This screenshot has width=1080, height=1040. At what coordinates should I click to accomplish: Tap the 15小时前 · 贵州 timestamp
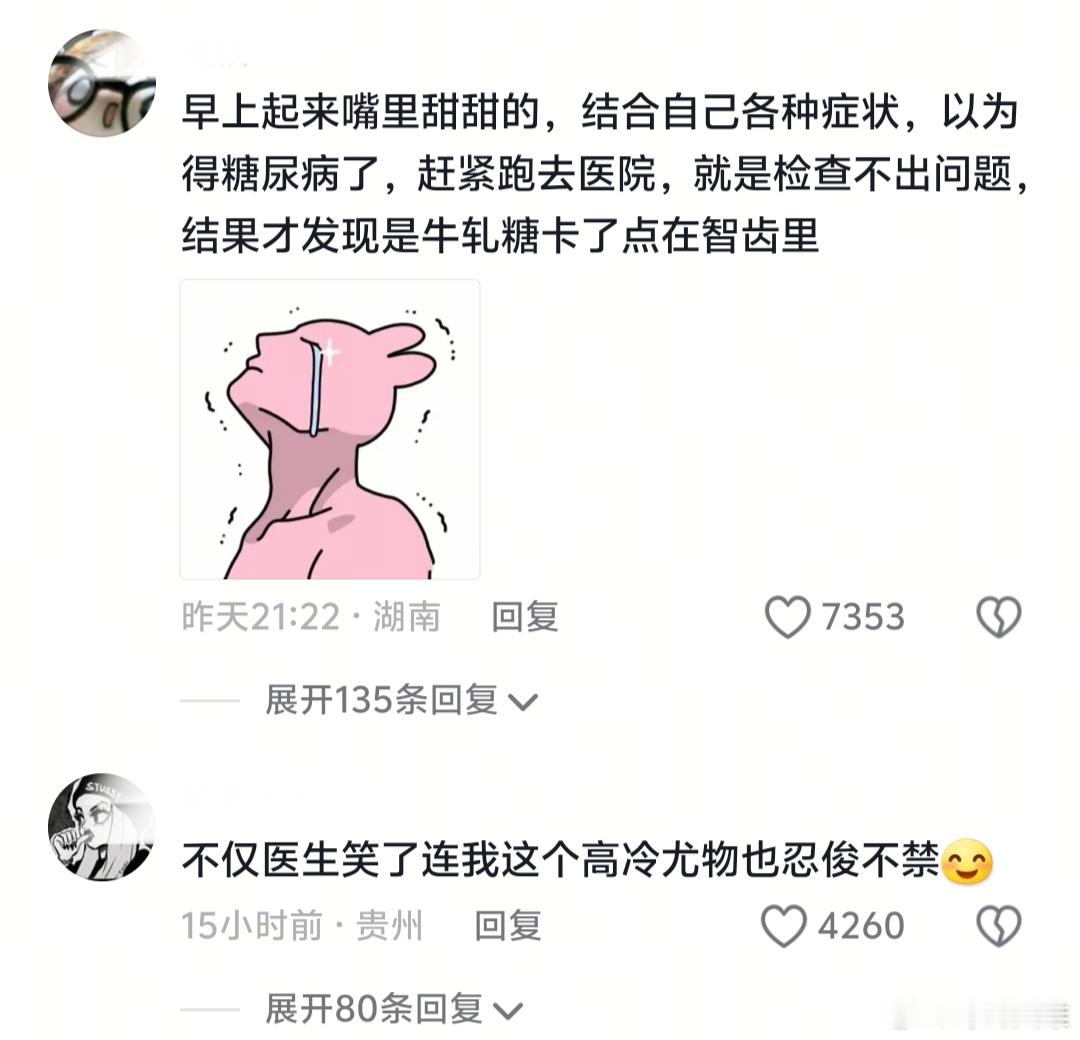tap(302, 925)
